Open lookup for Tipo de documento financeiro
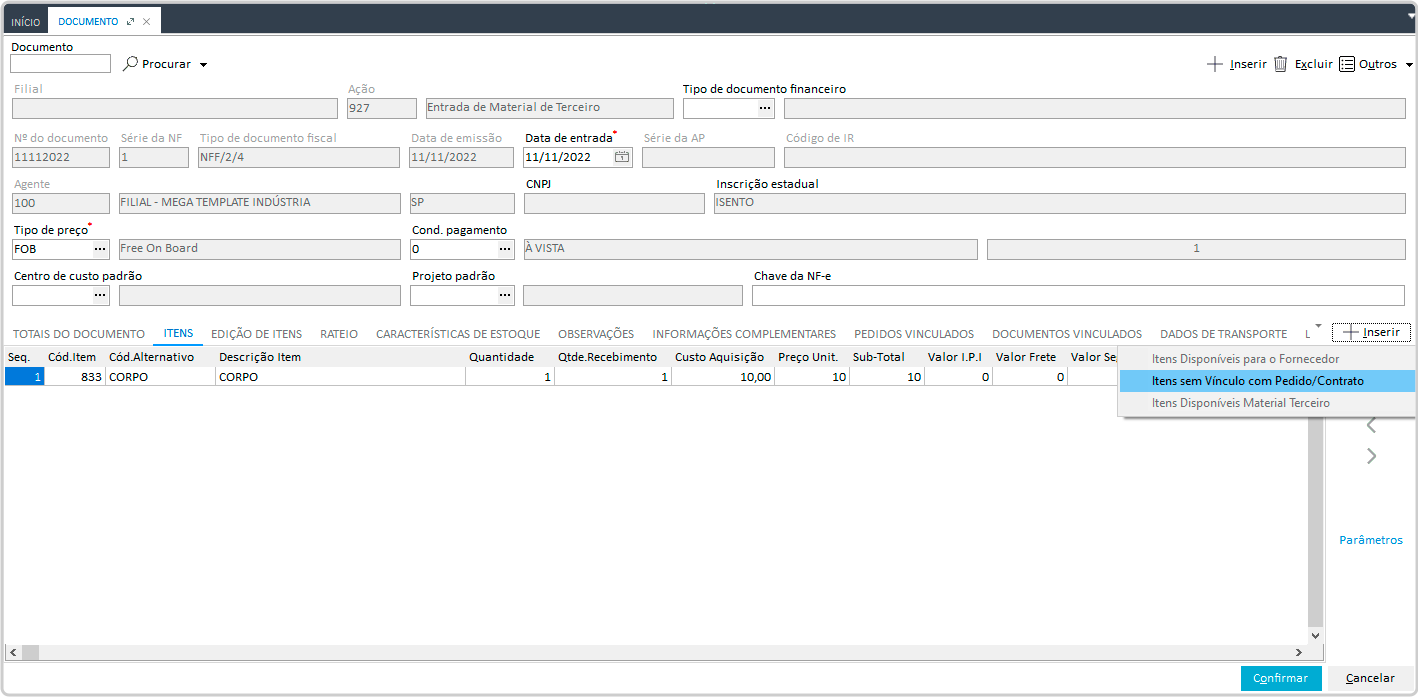This screenshot has height=697, width=1418. (765, 108)
